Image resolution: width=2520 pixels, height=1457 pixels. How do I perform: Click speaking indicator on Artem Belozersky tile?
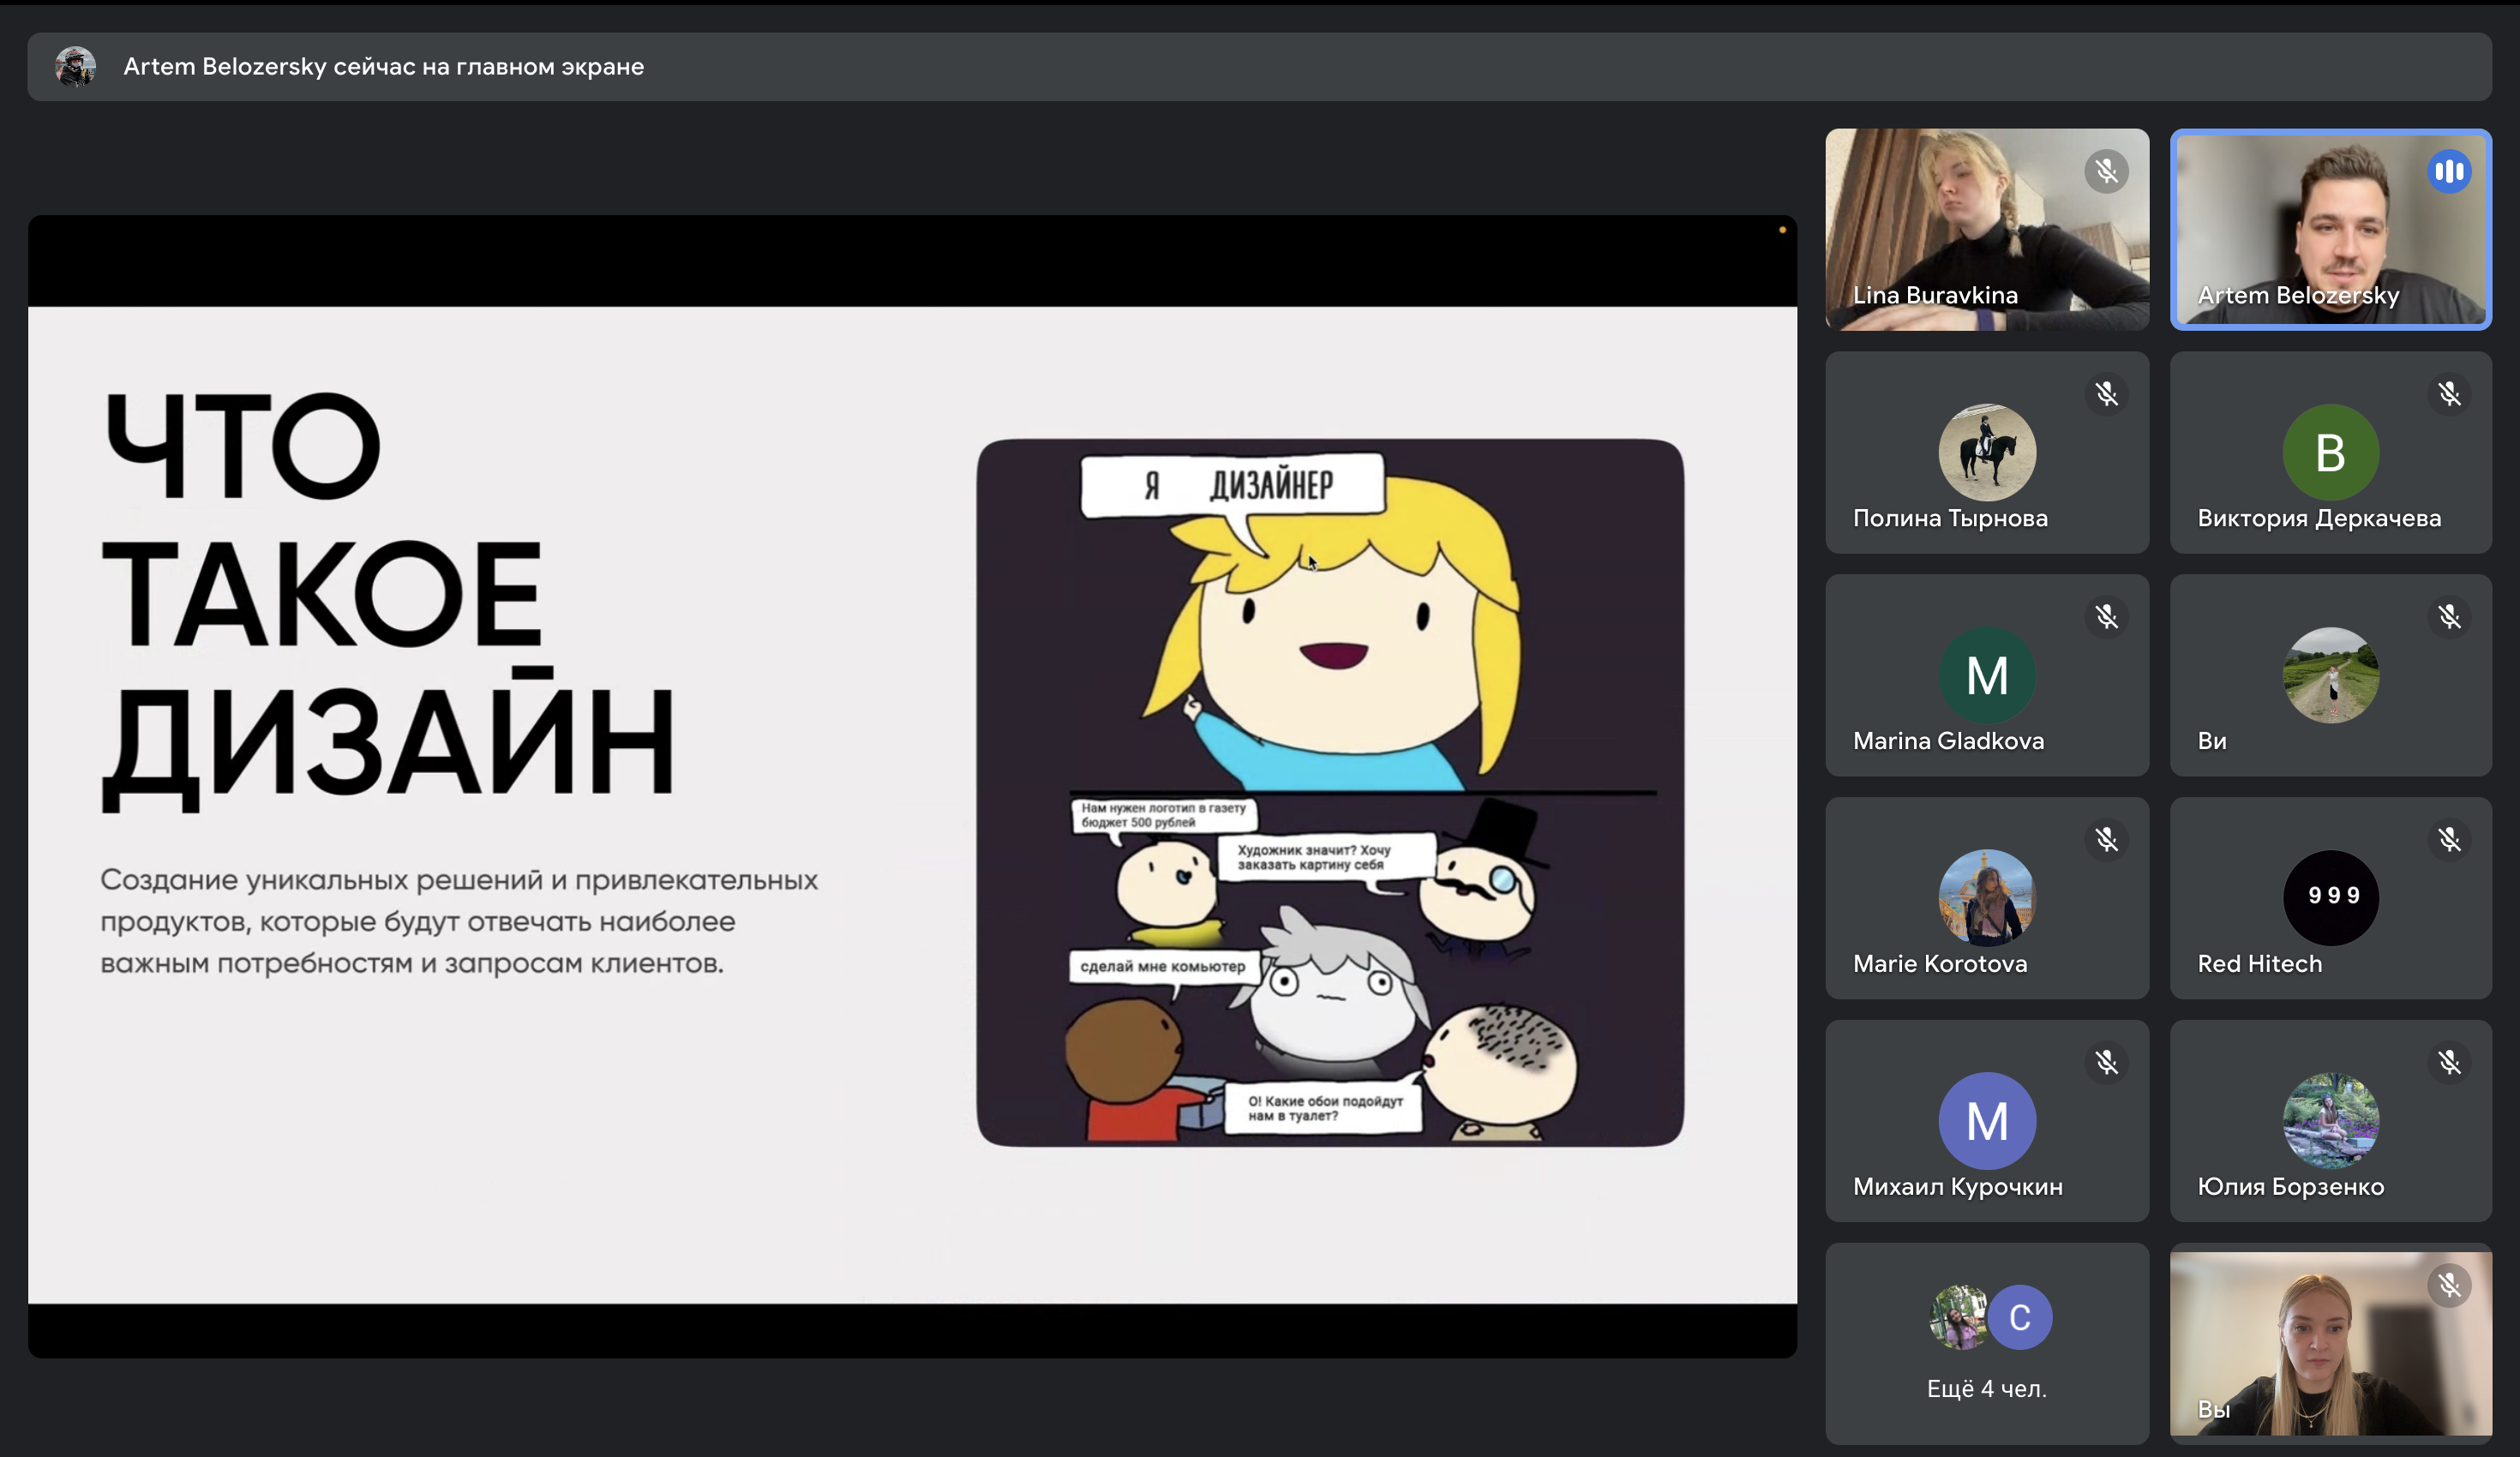pos(2449,171)
